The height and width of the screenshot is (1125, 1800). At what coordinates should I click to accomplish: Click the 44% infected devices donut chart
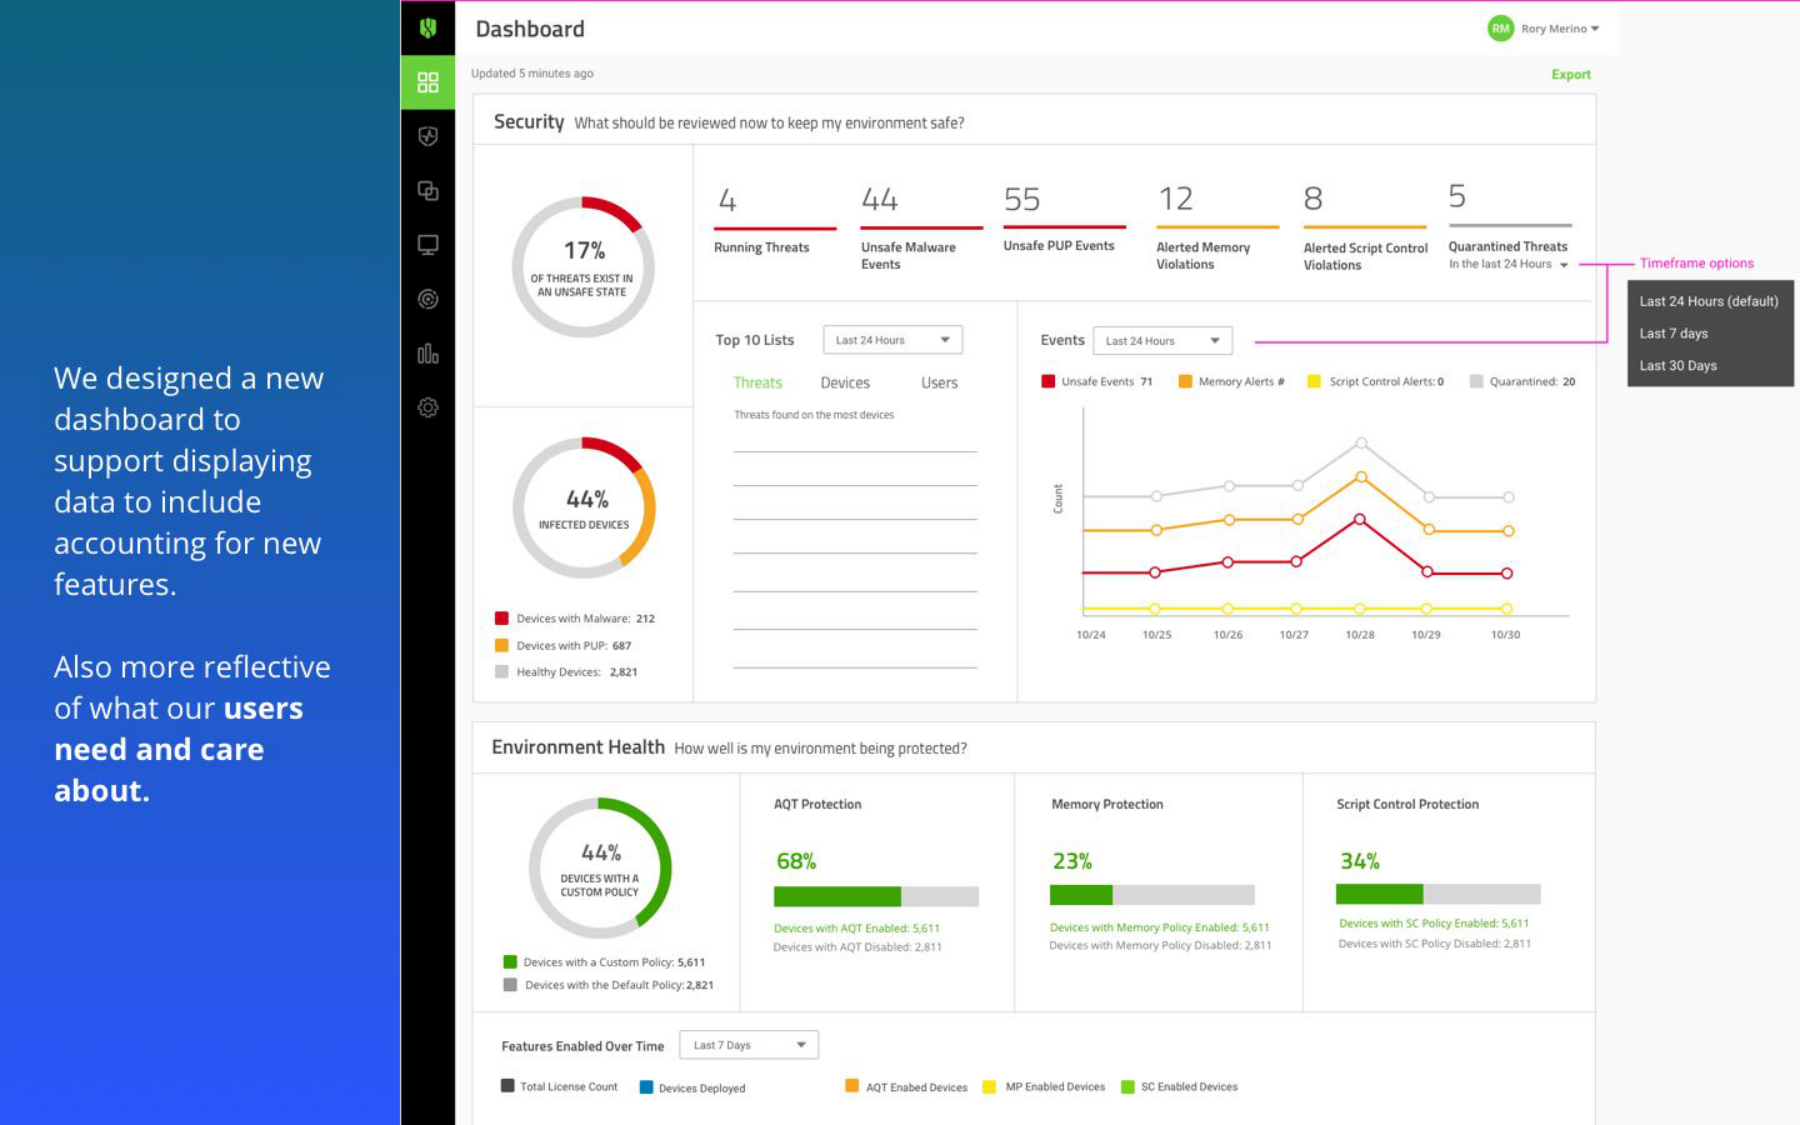[x=584, y=508]
